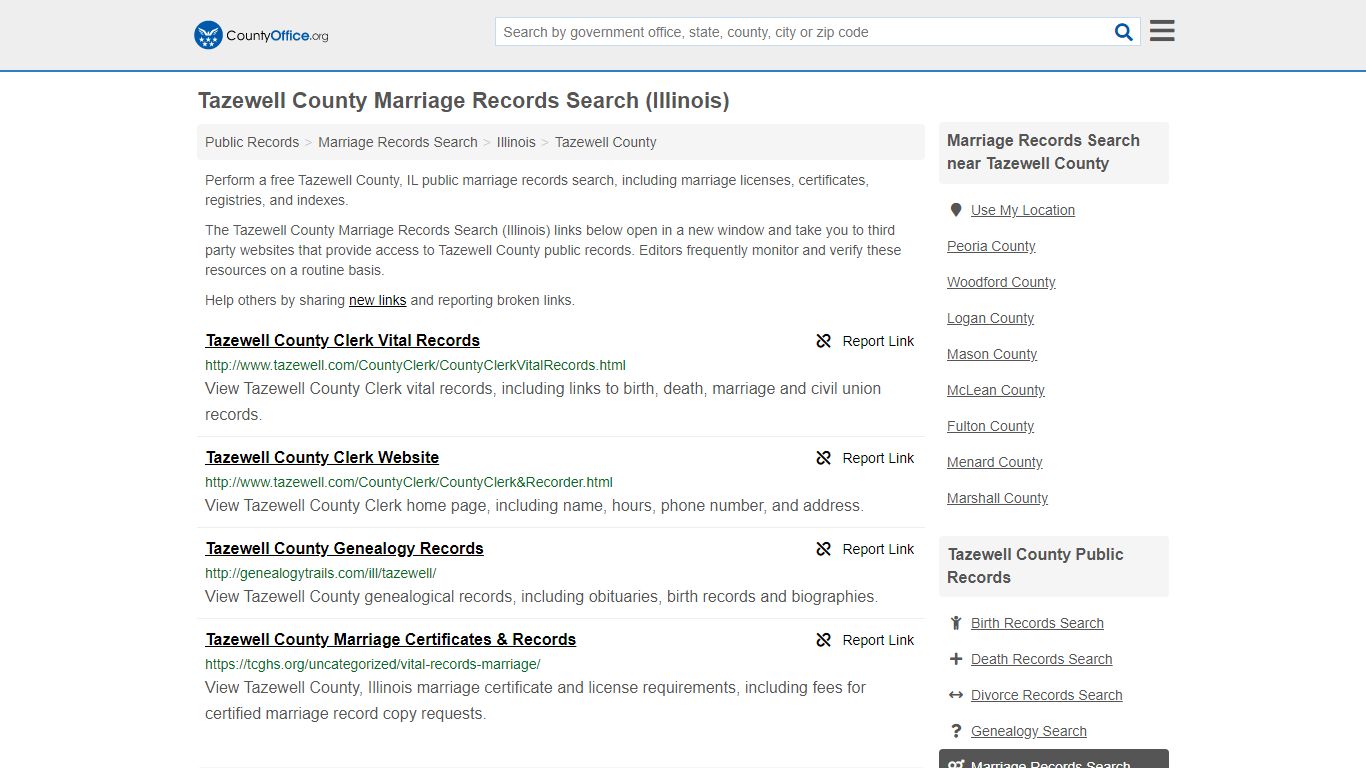Open the Illinois breadcrumb link
1366x768 pixels.
coord(516,142)
